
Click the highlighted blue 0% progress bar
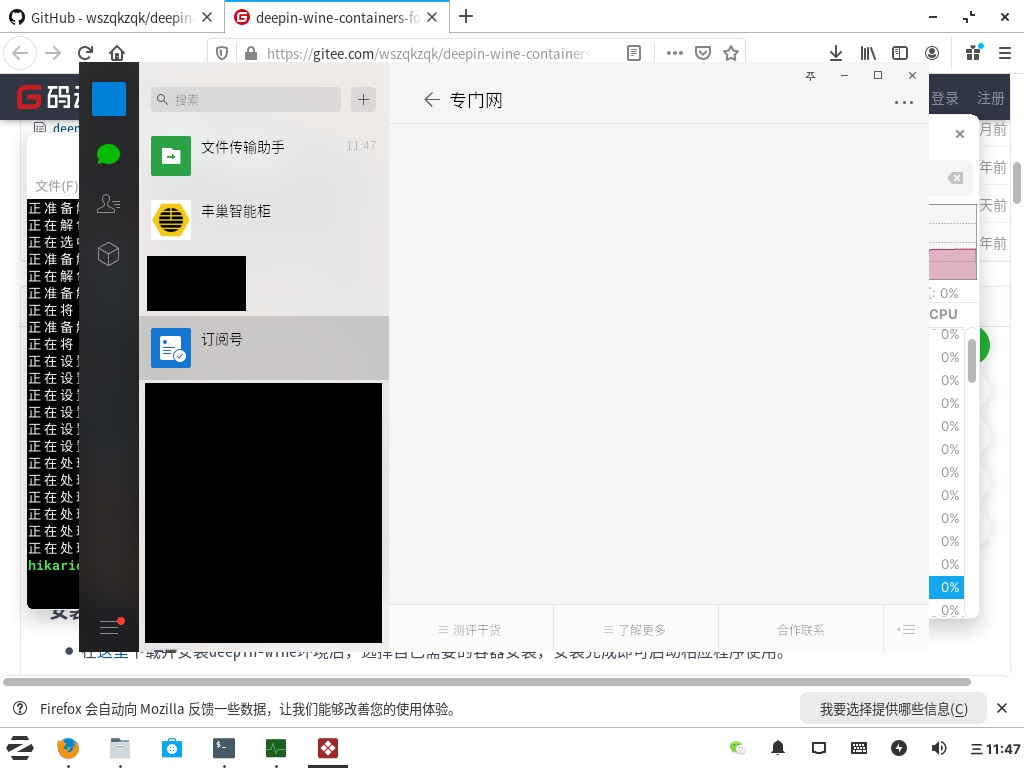pyautogui.click(x=947, y=587)
